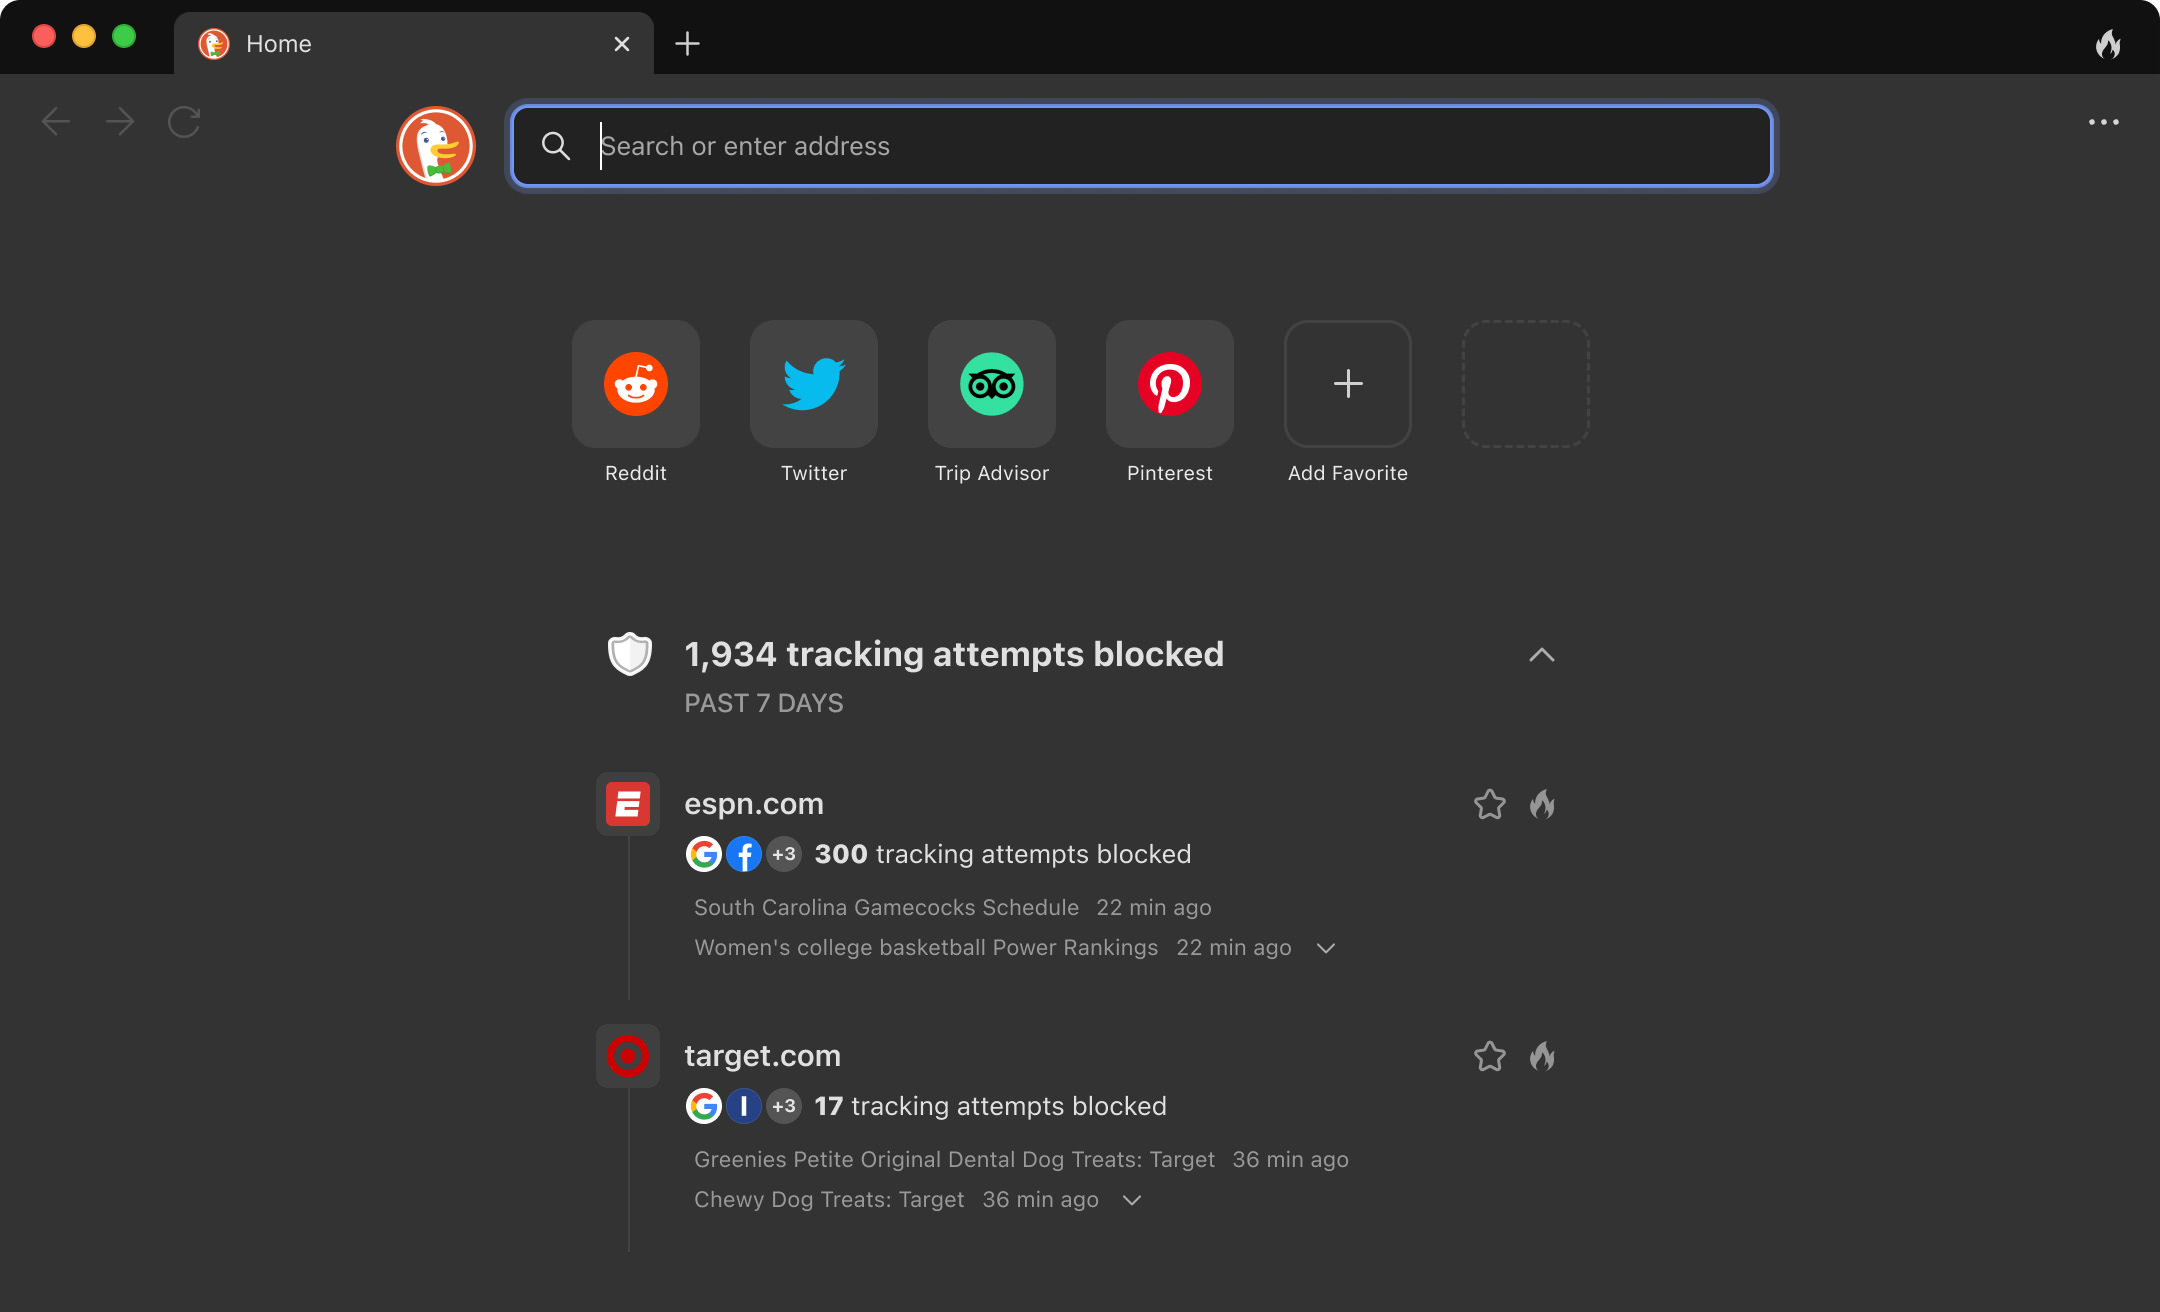Open the Twitter favorite
Screen dimensions: 2160x1312
point(814,384)
